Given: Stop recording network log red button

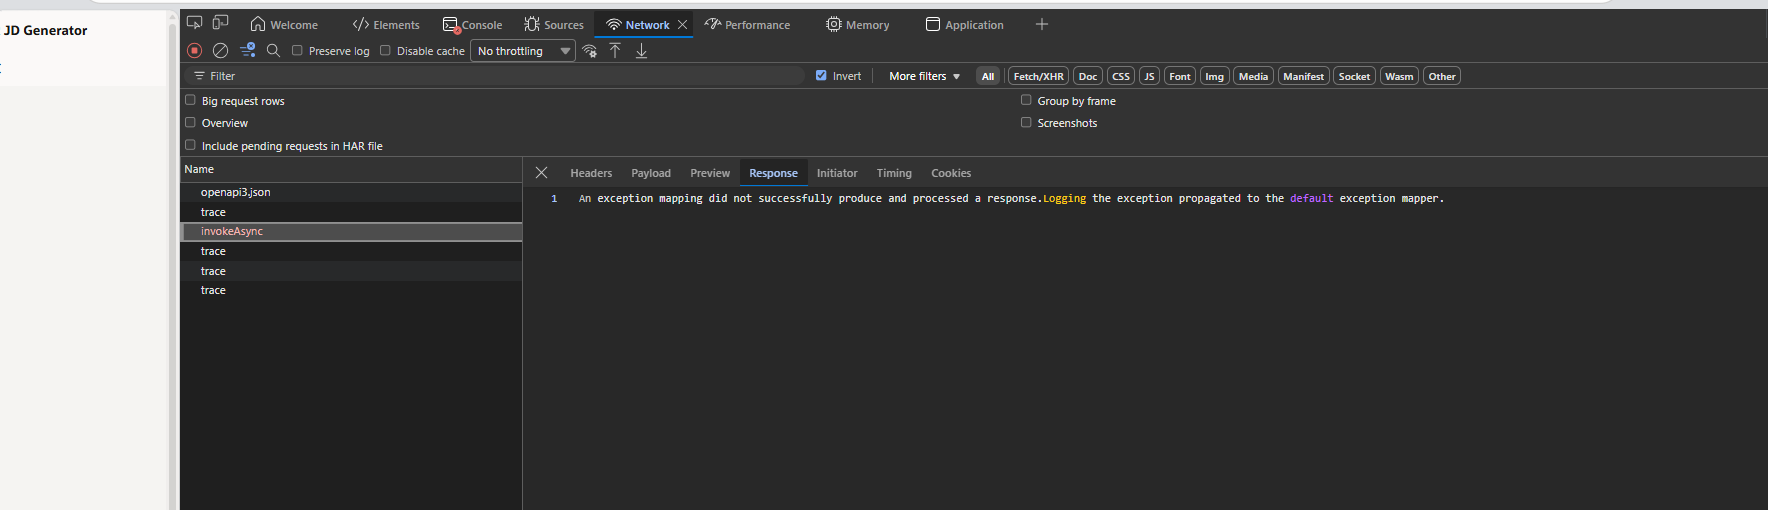Looking at the screenshot, I should click(195, 50).
